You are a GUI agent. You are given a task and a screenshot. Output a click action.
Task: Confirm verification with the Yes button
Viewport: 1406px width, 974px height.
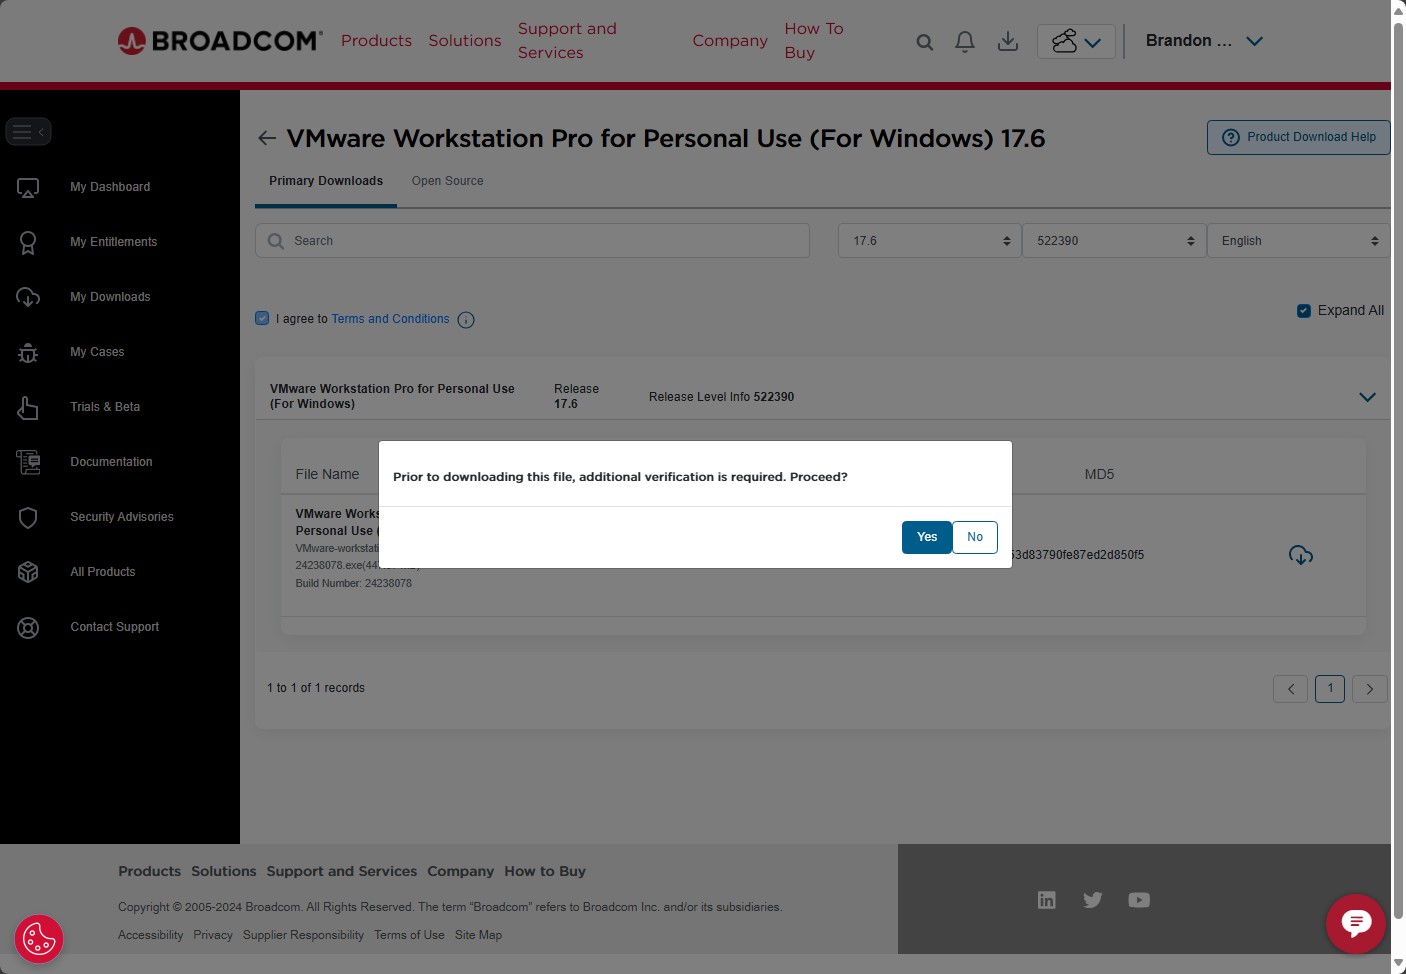tap(927, 537)
